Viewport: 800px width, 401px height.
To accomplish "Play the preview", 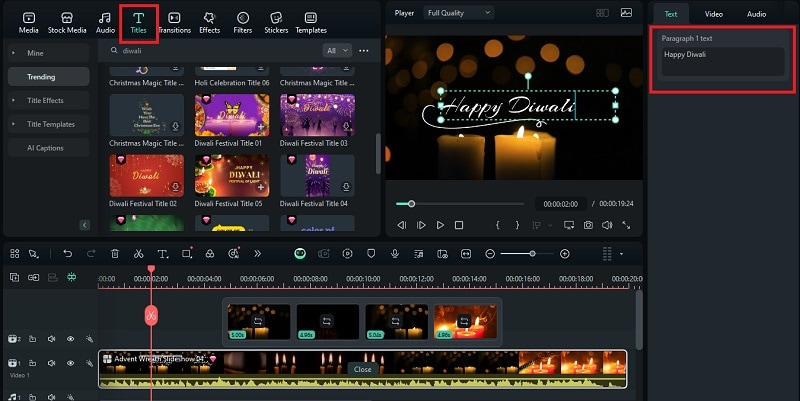I will (x=440, y=225).
